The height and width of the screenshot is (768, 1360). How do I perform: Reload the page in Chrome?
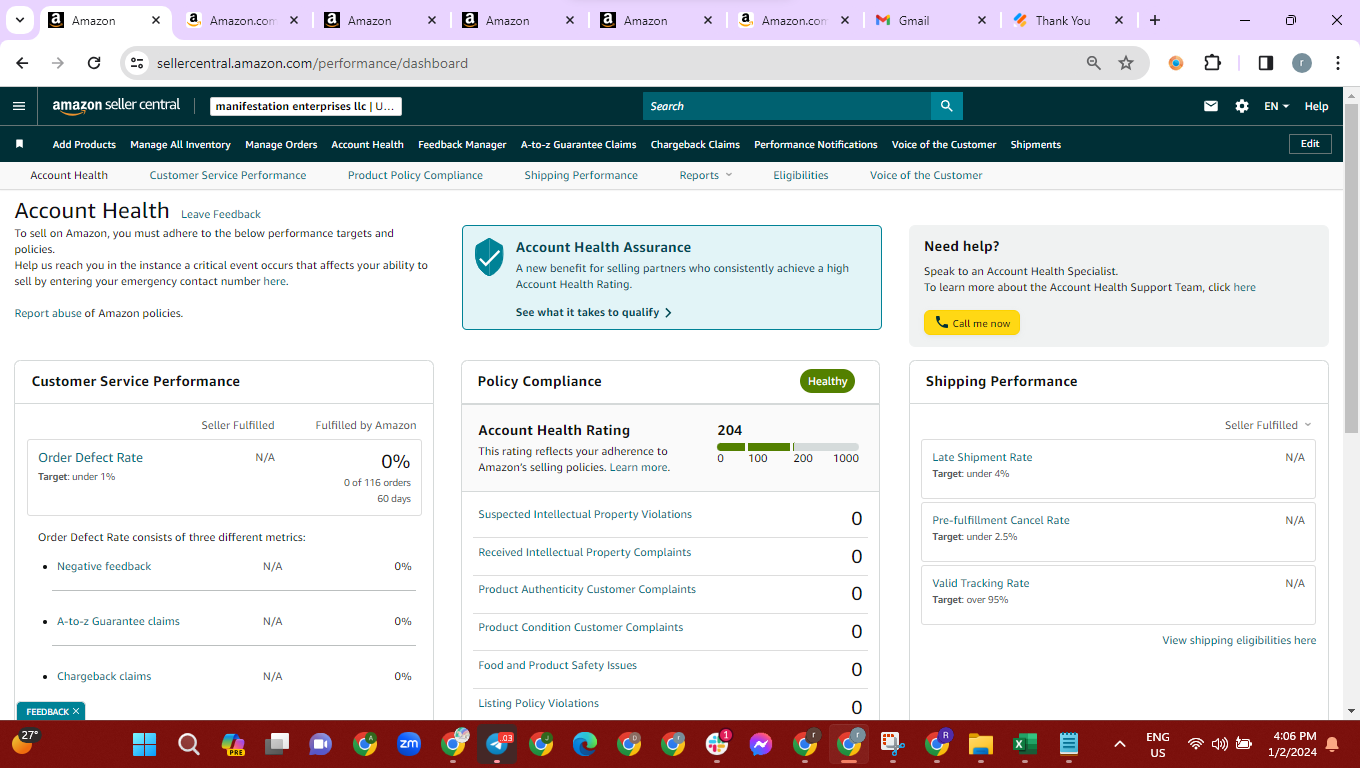[x=94, y=63]
